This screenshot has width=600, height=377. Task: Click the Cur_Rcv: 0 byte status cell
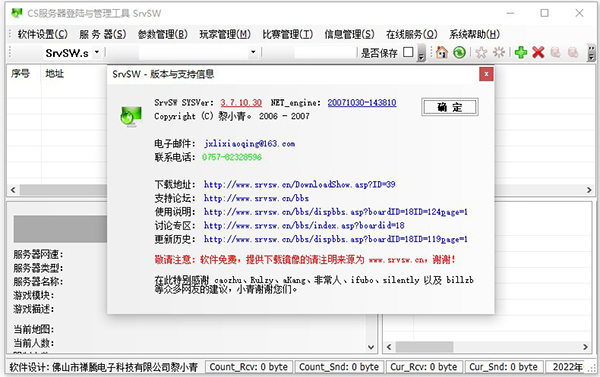point(424,367)
